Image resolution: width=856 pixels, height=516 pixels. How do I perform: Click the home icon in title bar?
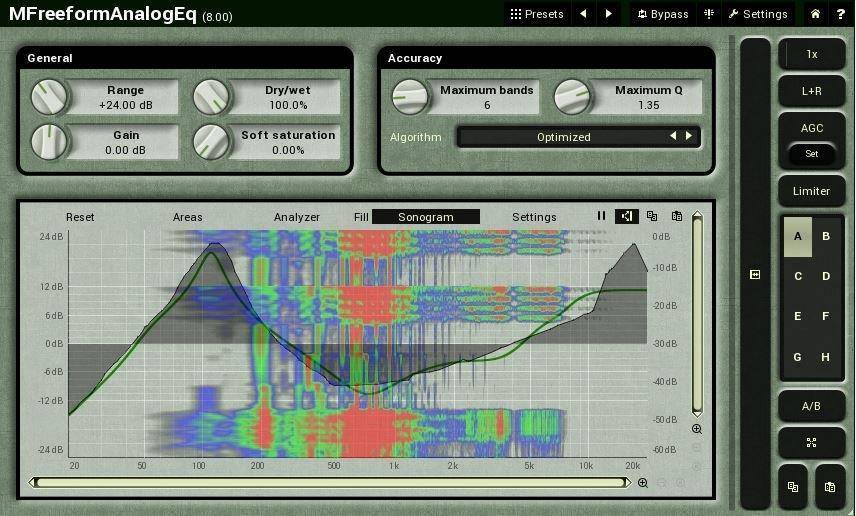815,14
